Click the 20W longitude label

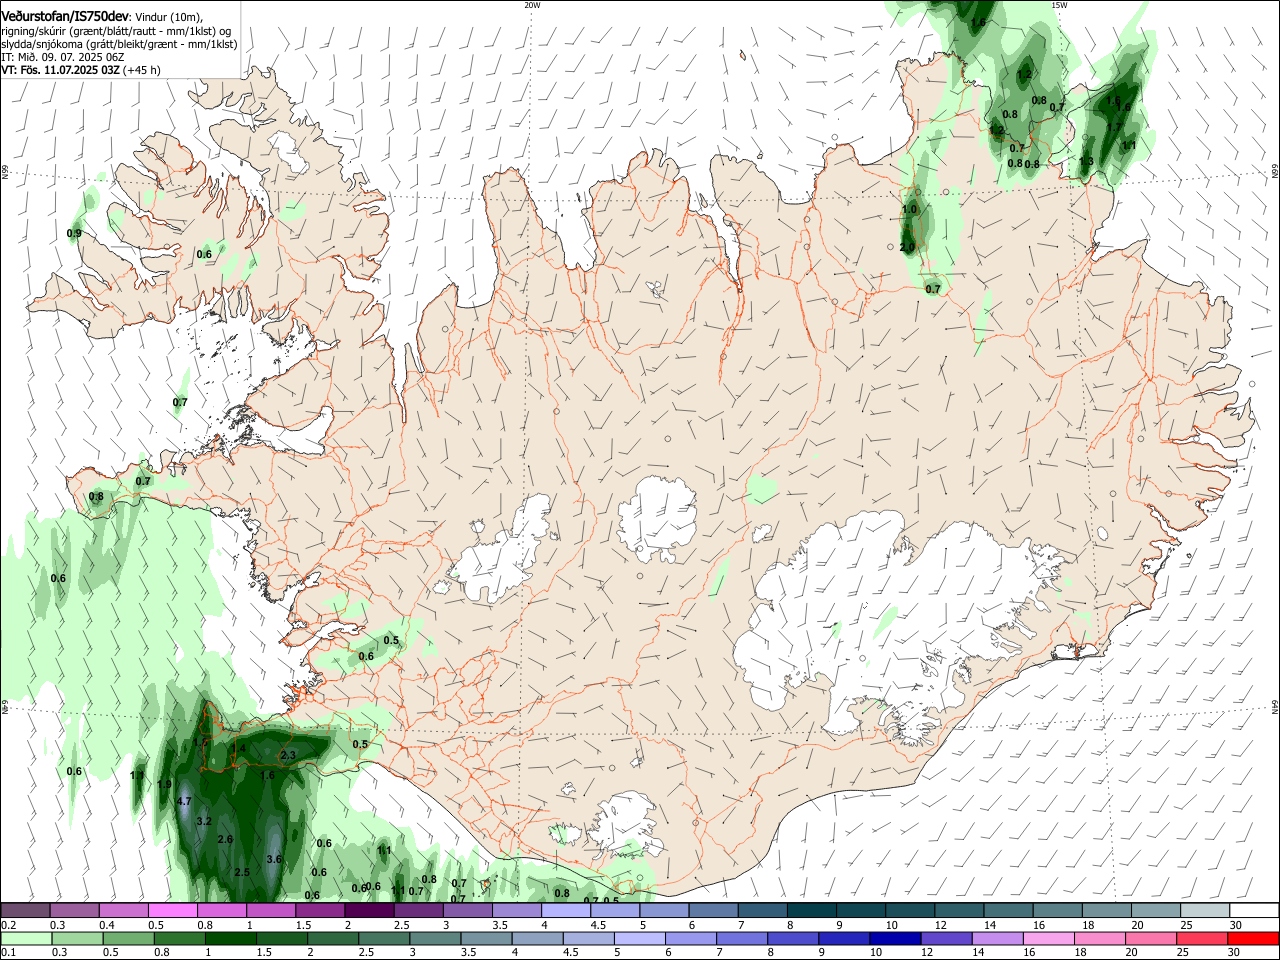pyautogui.click(x=532, y=5)
